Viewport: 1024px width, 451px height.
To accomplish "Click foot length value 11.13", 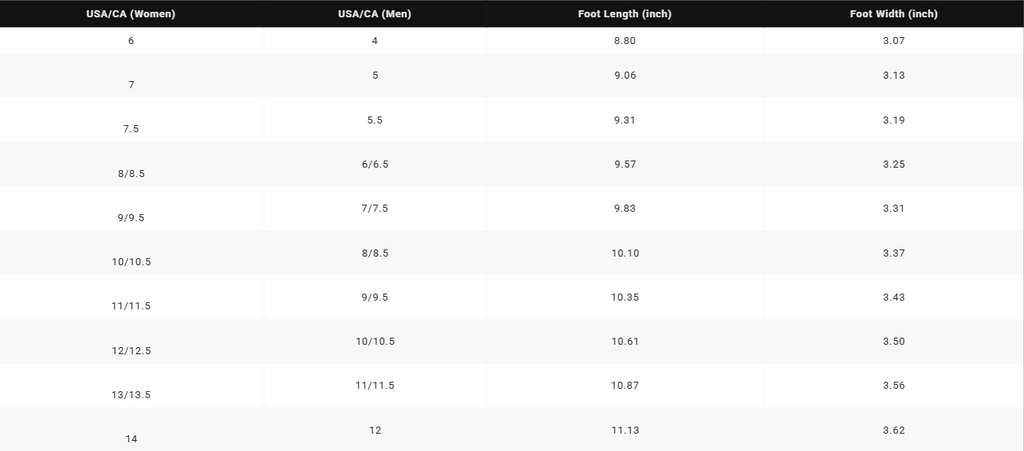I will tap(625, 429).
